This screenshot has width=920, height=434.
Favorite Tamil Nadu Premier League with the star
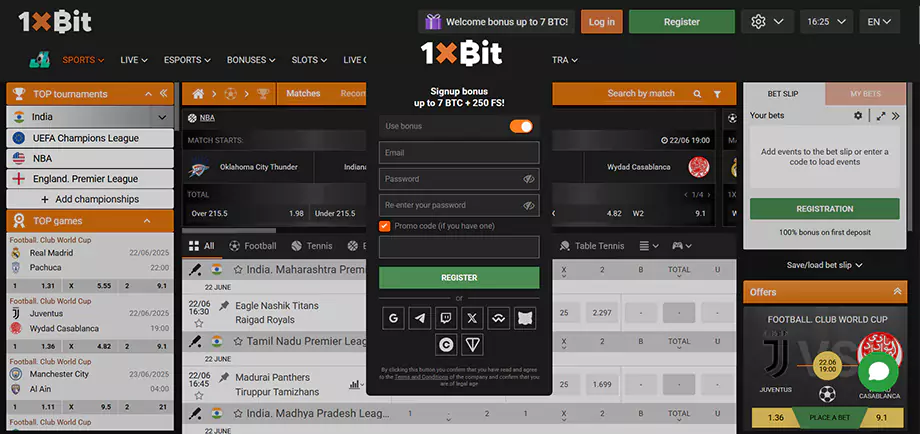point(238,341)
